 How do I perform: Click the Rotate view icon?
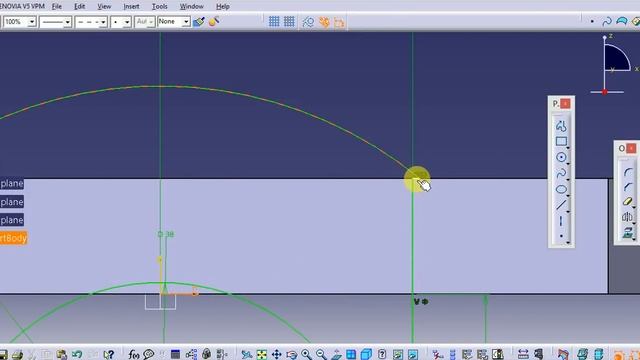291,354
